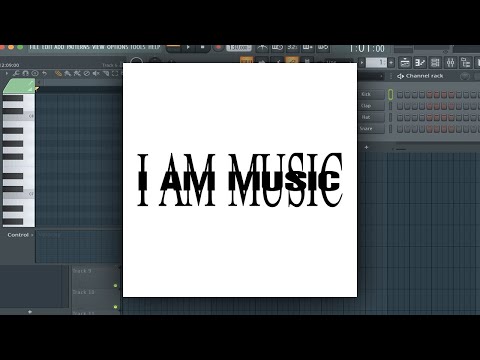Toggle the first step of Kick row

400,95
